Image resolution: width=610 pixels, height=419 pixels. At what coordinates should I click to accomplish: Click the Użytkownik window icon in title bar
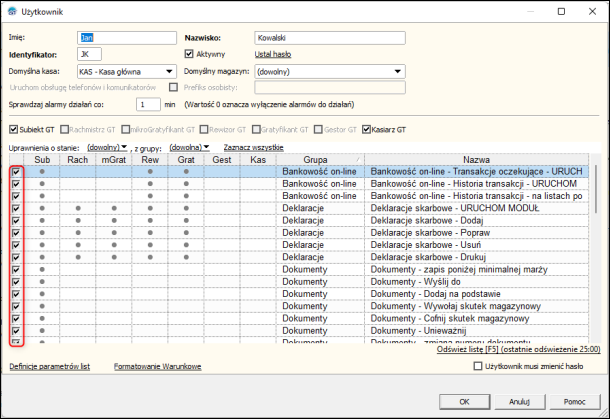point(12,11)
